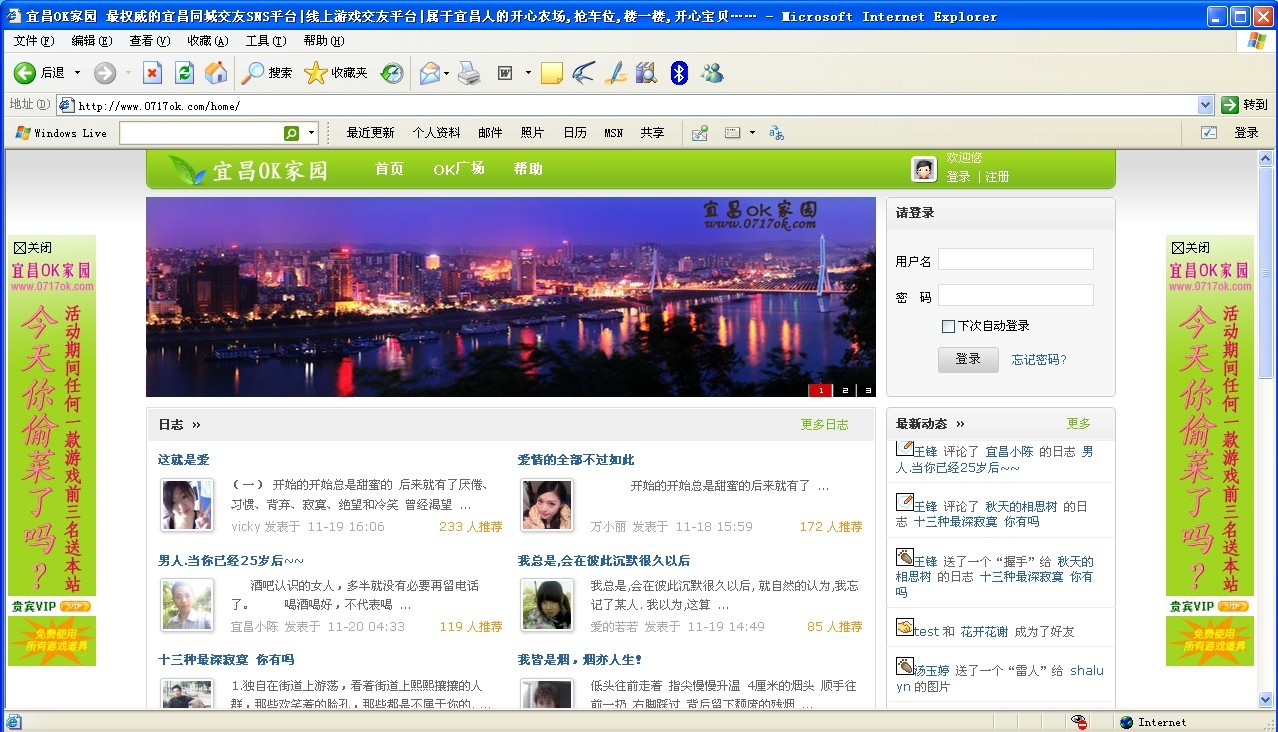Click the Bluetooth icon in toolbar
The width and height of the screenshot is (1278, 732).
point(679,73)
